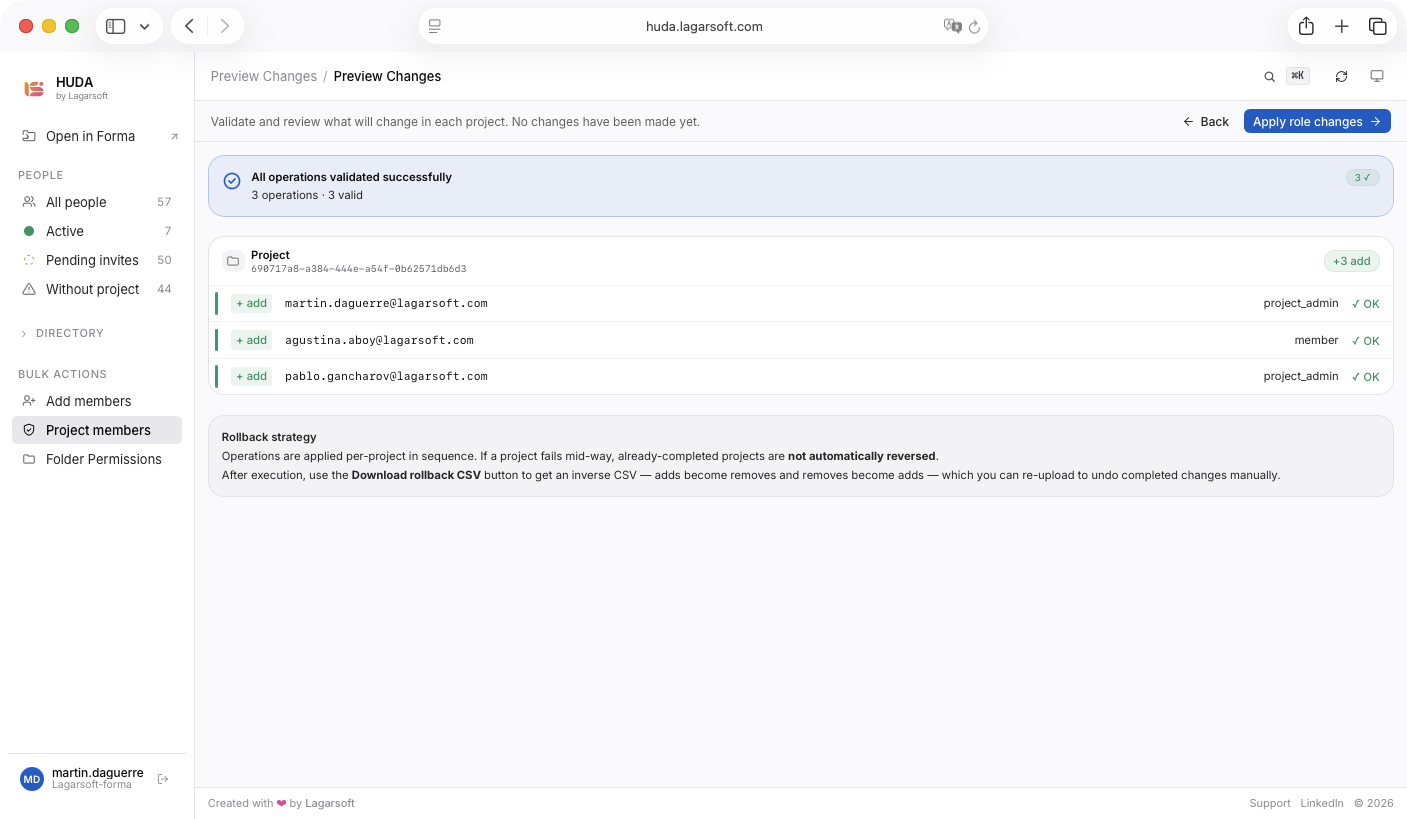This screenshot has width=1407, height=819.
Task: Go forward in Safari history
Action: coord(225,26)
